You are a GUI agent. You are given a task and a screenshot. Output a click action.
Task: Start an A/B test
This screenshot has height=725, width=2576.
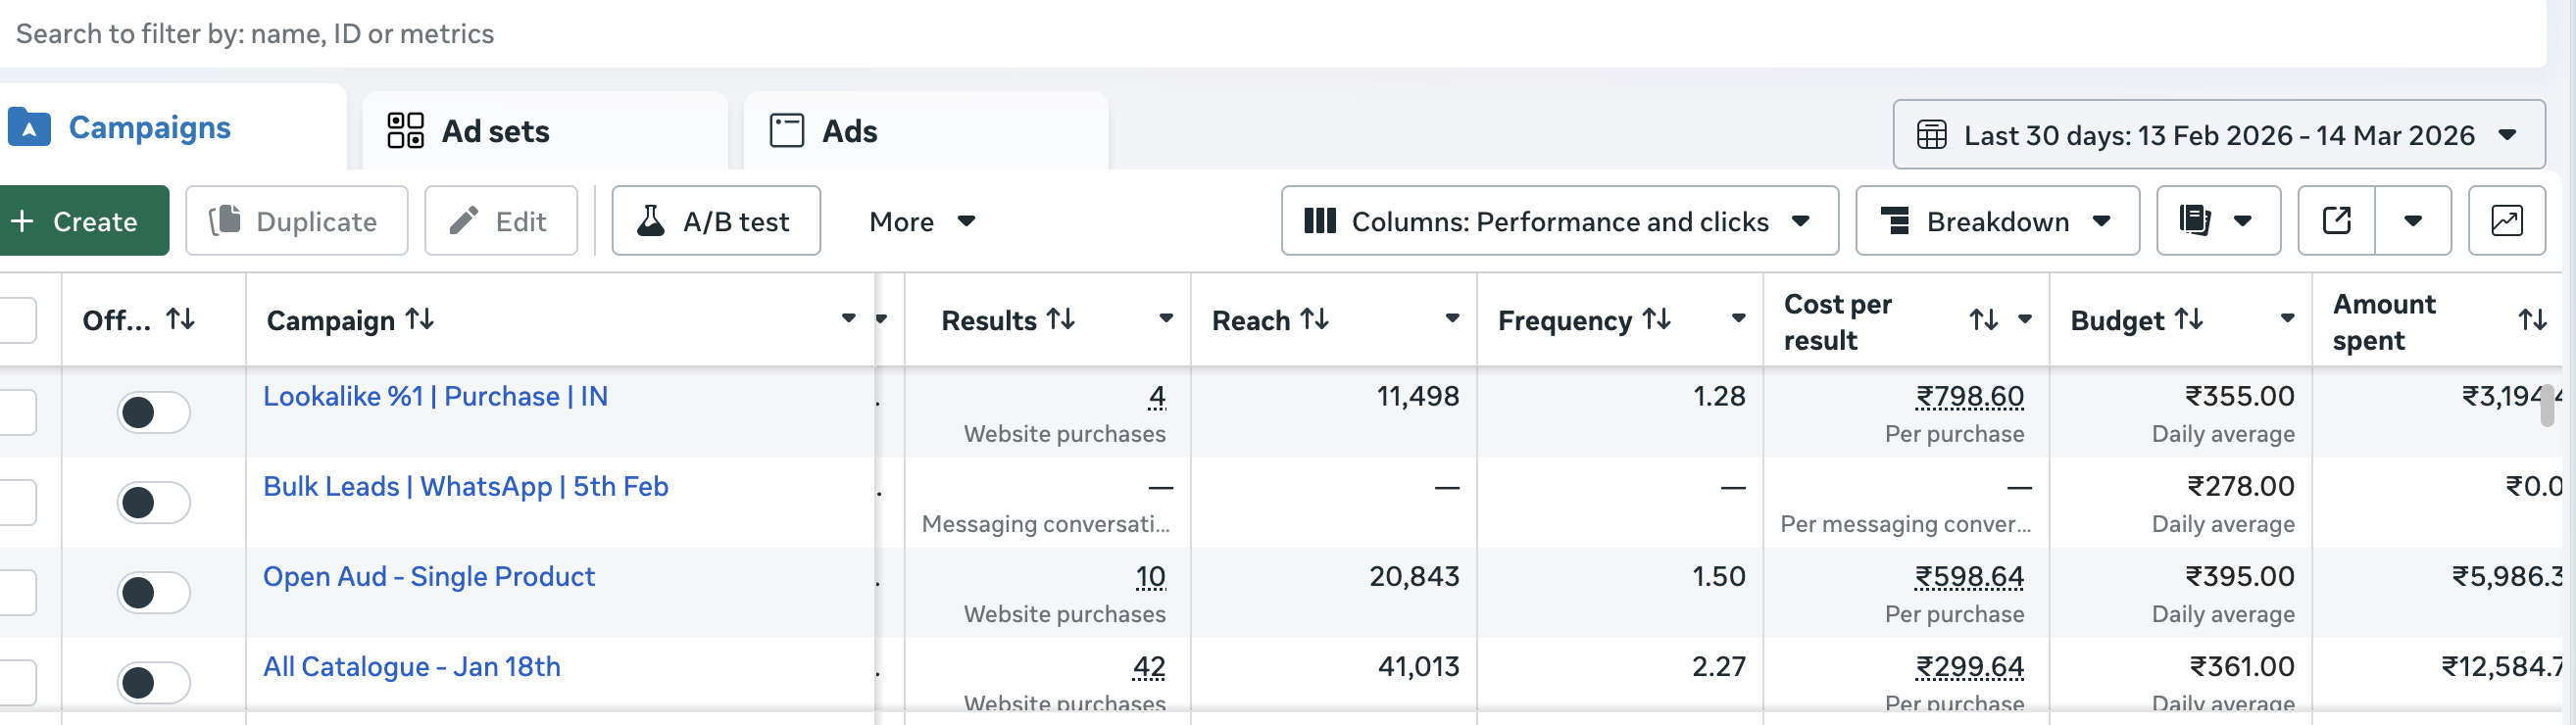(716, 220)
